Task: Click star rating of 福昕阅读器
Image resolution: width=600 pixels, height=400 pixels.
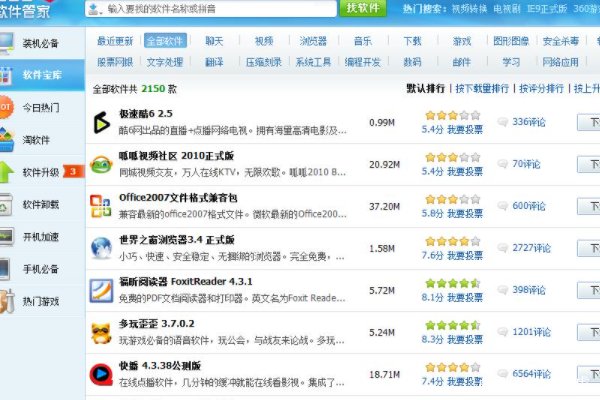Action: (452, 283)
